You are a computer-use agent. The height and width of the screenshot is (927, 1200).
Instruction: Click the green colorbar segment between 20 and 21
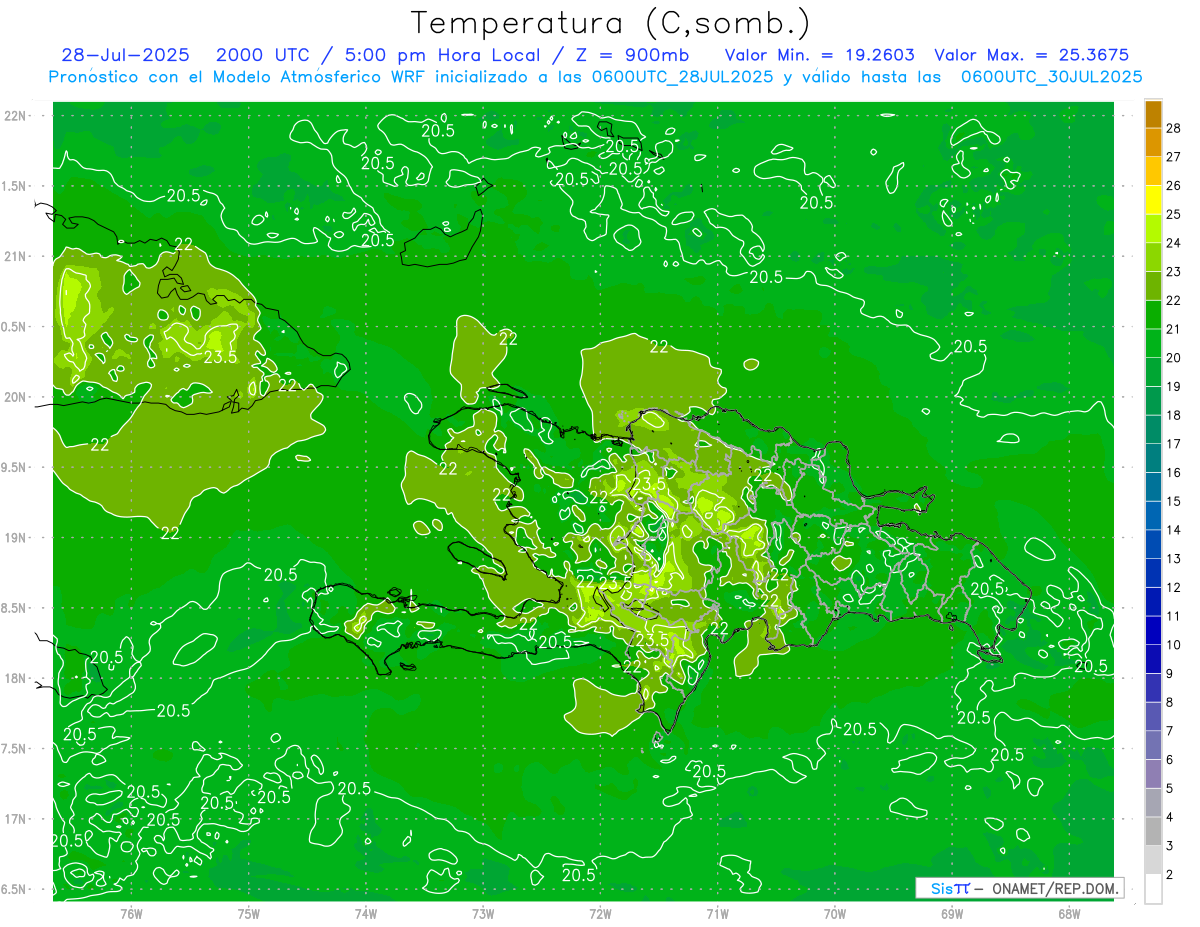(x=1153, y=343)
